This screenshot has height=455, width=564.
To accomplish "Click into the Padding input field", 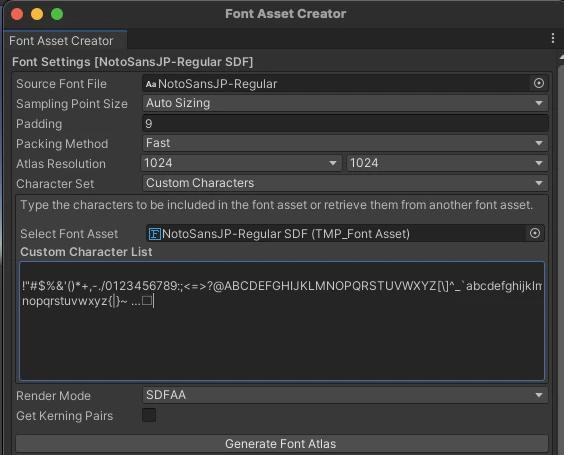I will coord(345,124).
